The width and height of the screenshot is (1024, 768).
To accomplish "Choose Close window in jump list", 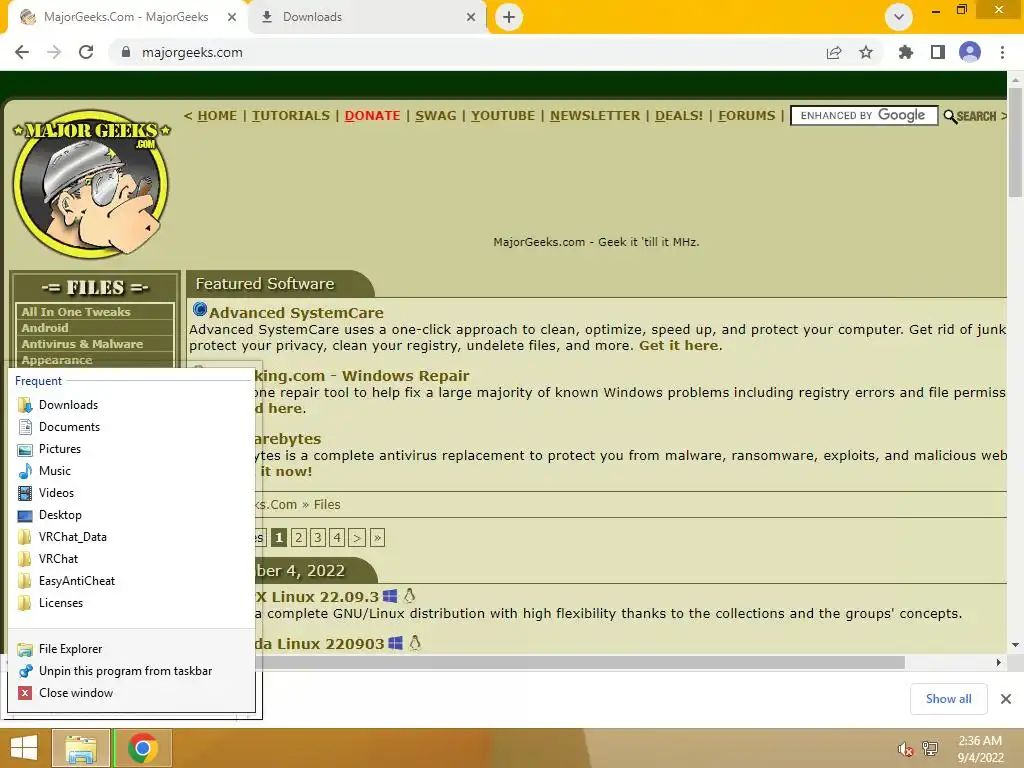I will pos(131,693).
